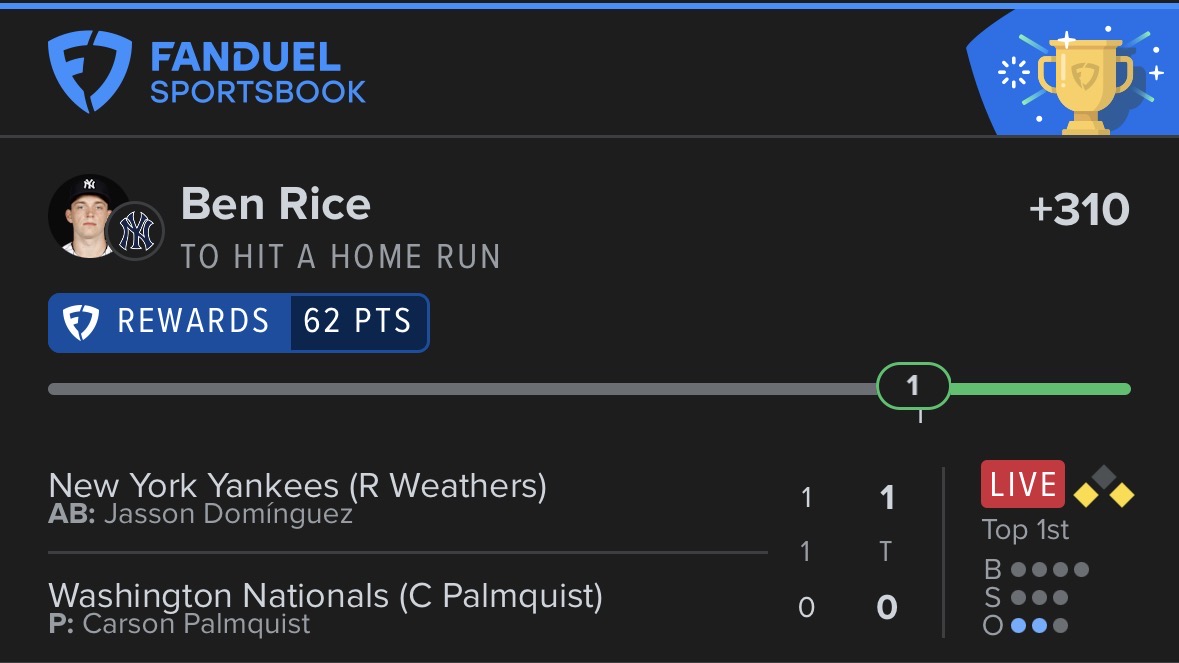Select the +310 odds value
The height and width of the screenshot is (663, 1179).
click(x=1079, y=210)
